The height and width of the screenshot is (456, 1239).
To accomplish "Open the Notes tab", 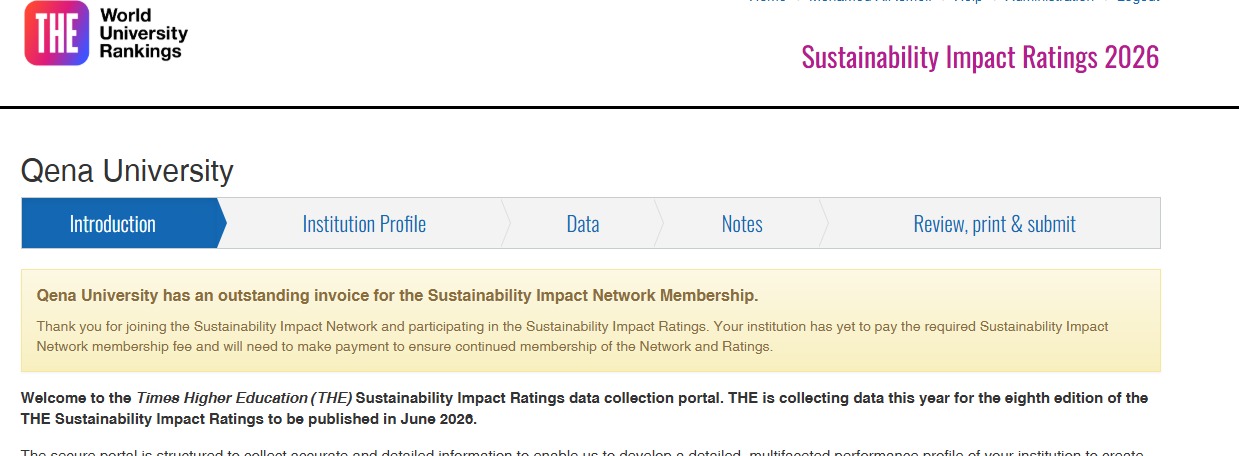I will [742, 223].
